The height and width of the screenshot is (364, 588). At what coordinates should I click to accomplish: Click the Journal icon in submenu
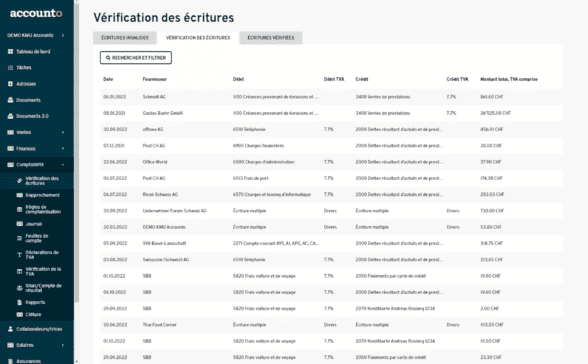[20, 224]
